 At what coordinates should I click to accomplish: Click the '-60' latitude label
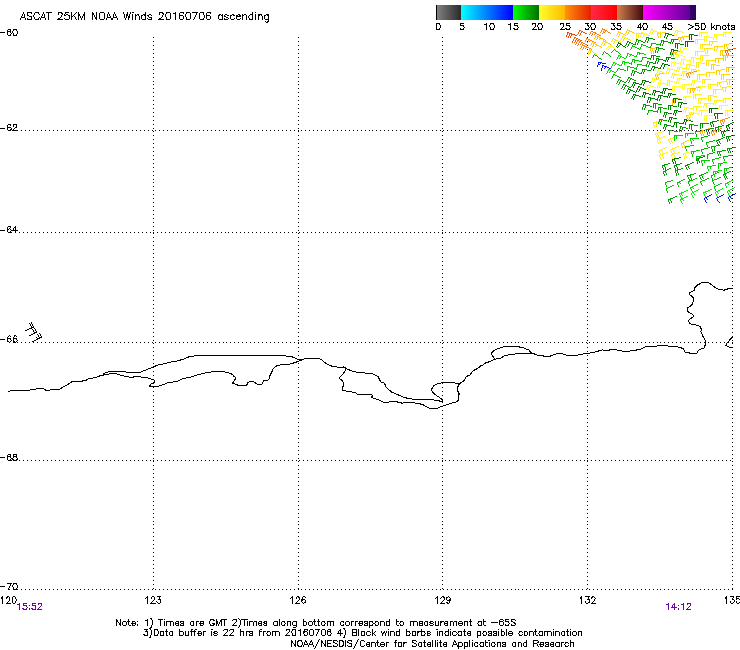9,33
